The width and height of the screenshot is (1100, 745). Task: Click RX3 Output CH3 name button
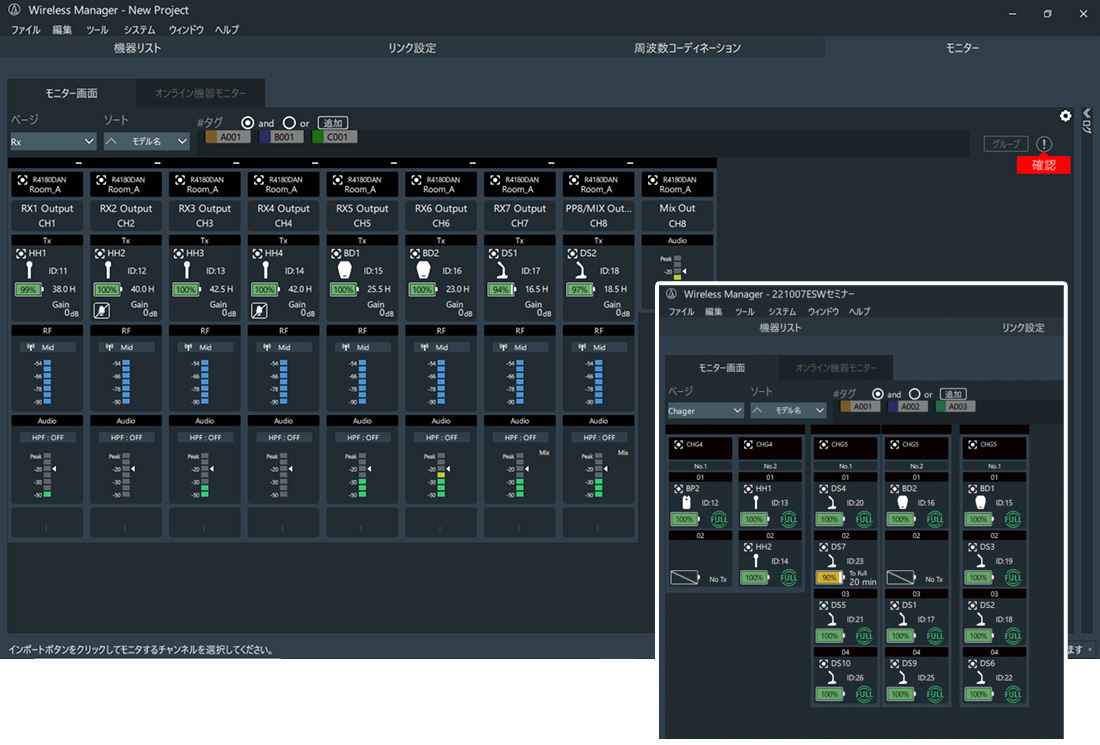click(205, 215)
